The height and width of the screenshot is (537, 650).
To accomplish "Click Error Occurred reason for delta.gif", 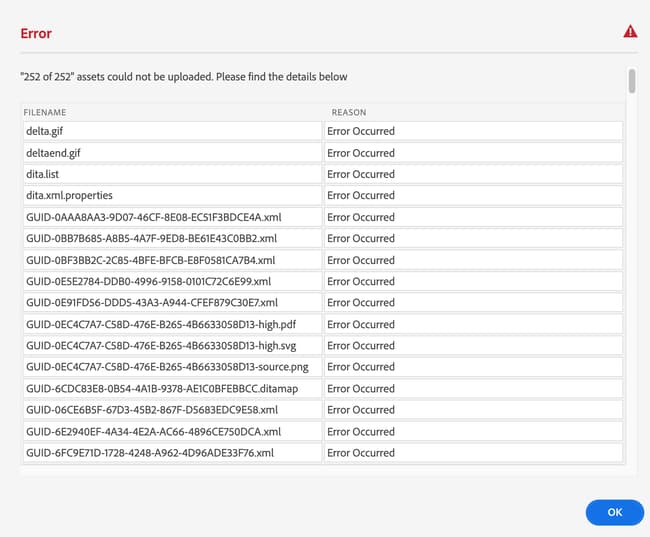I will [473, 131].
